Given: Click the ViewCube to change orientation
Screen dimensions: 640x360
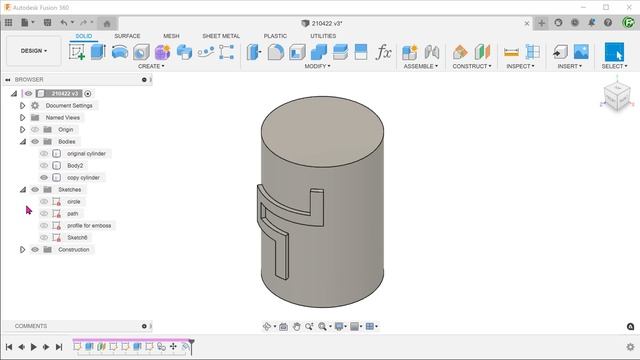Looking at the screenshot, I should click(617, 96).
